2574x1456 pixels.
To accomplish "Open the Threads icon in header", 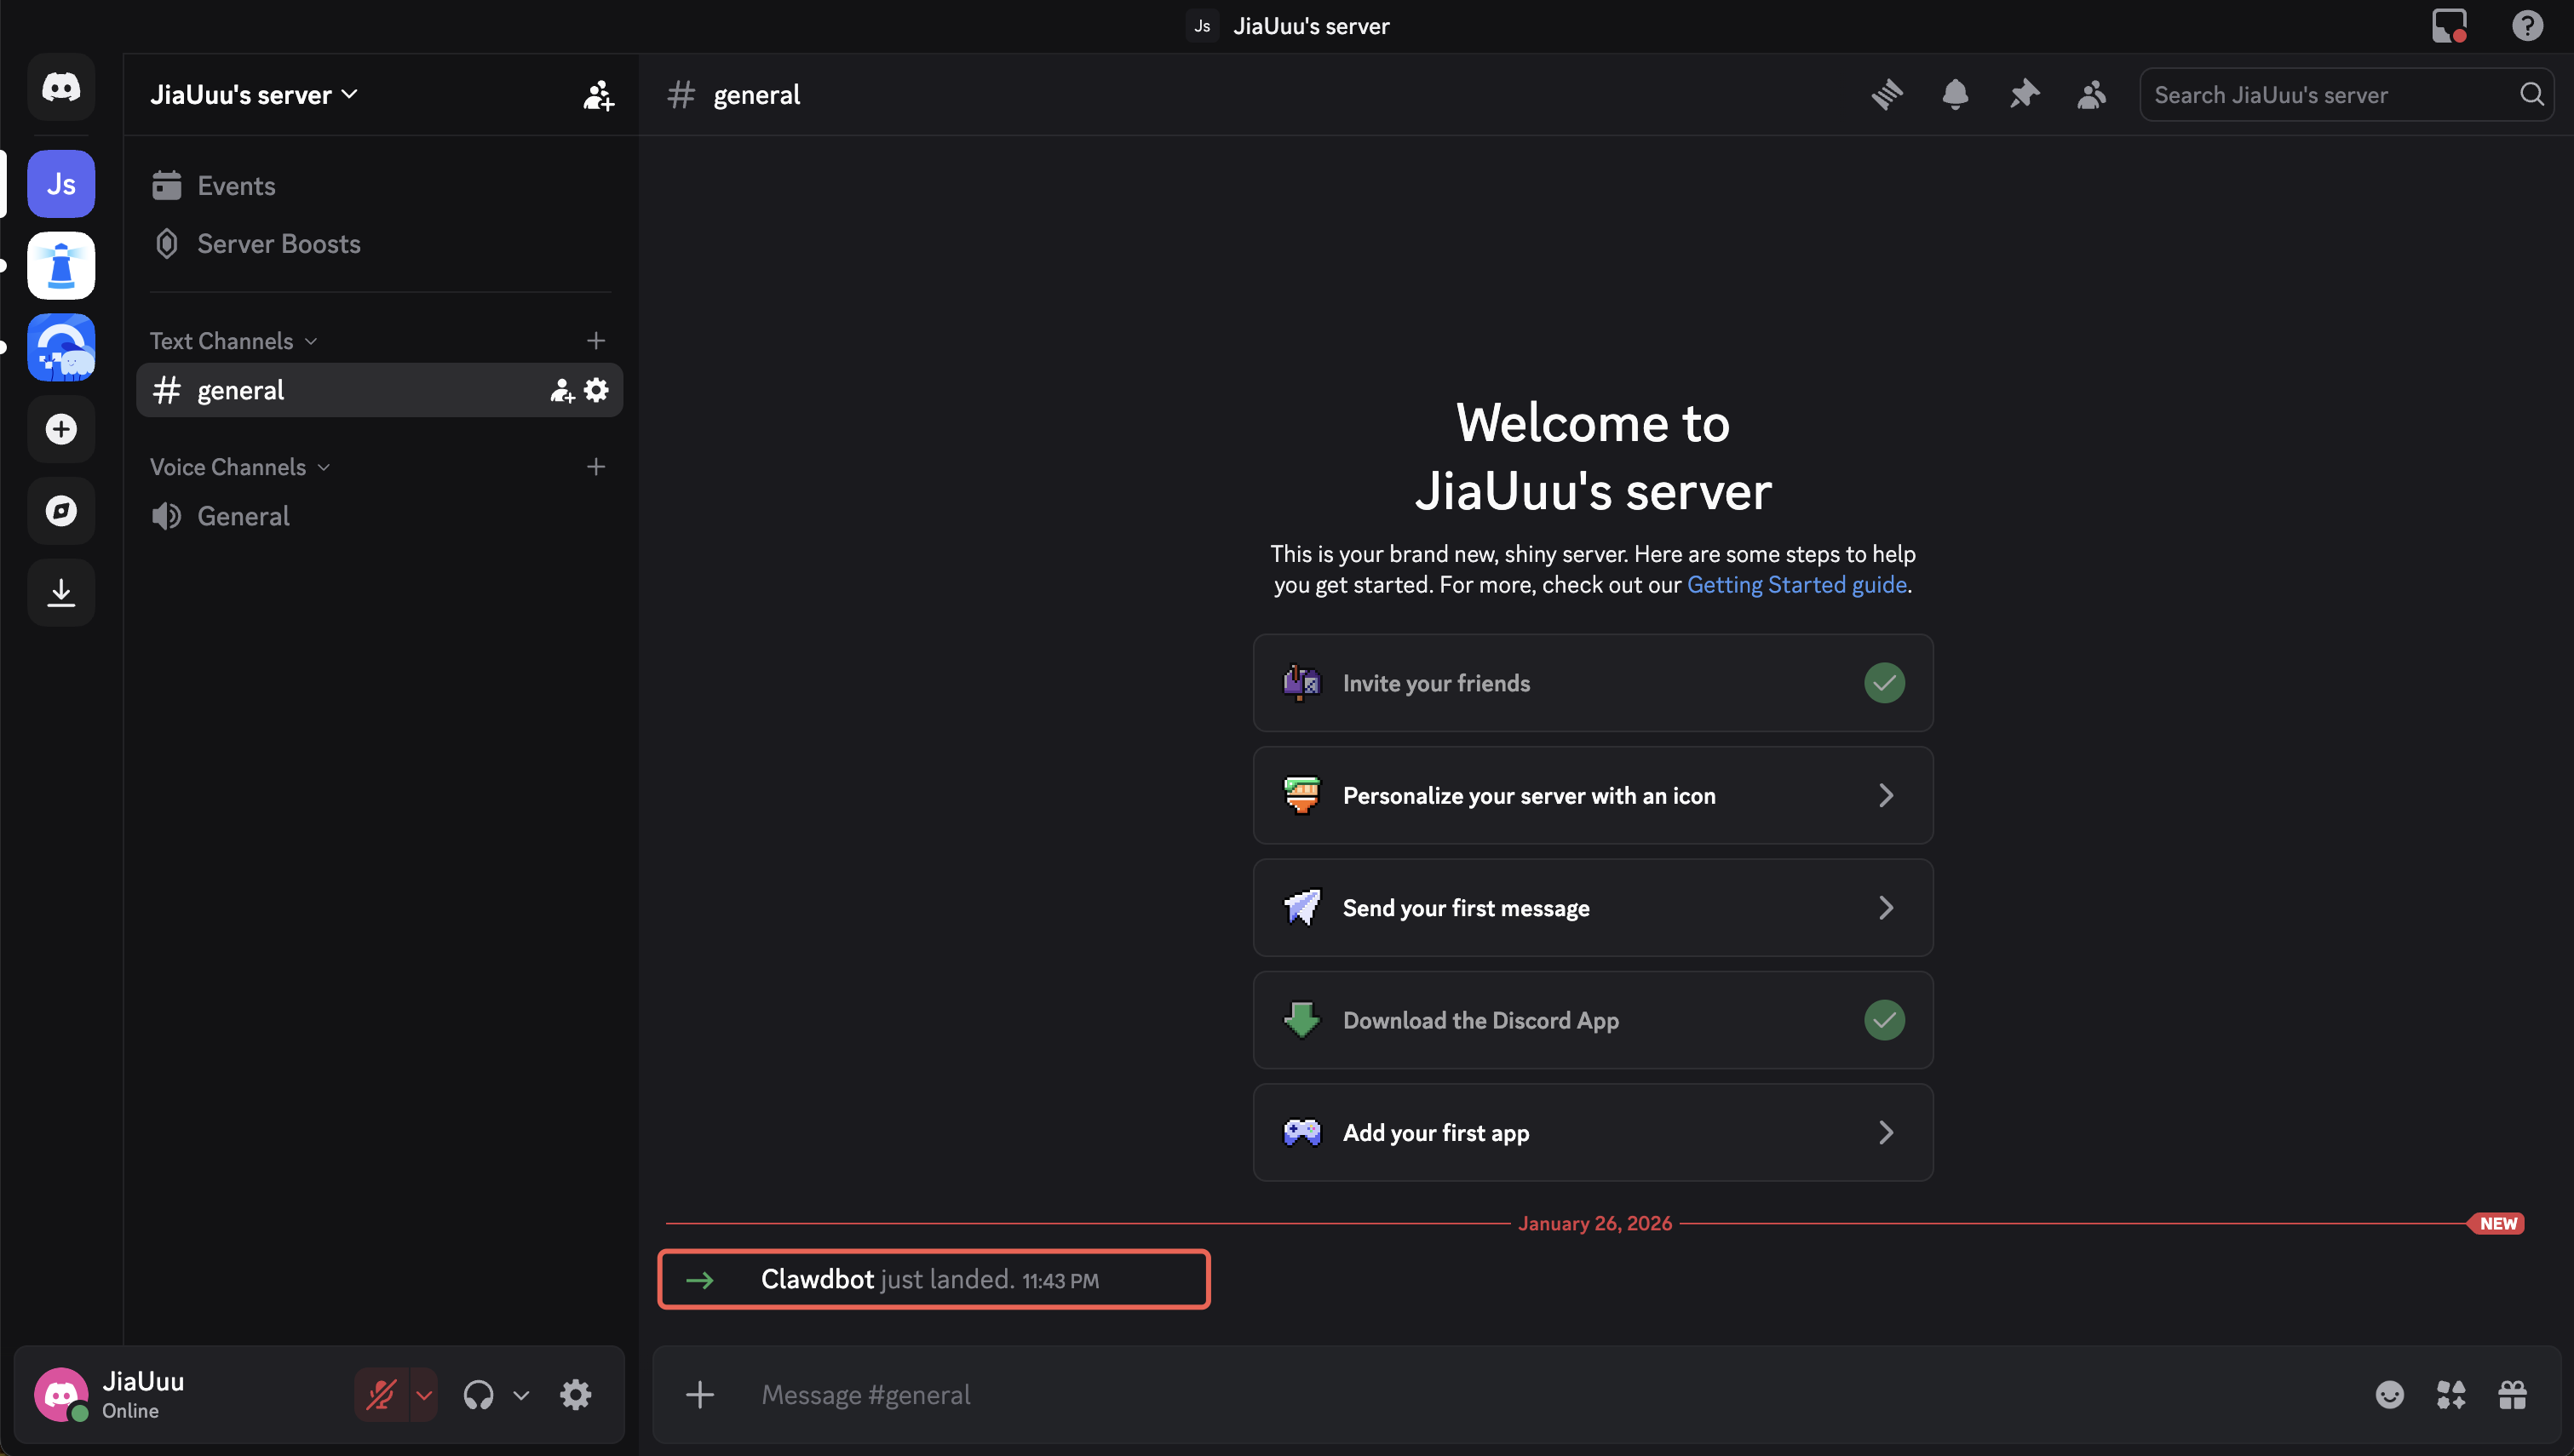I will pyautogui.click(x=1887, y=95).
